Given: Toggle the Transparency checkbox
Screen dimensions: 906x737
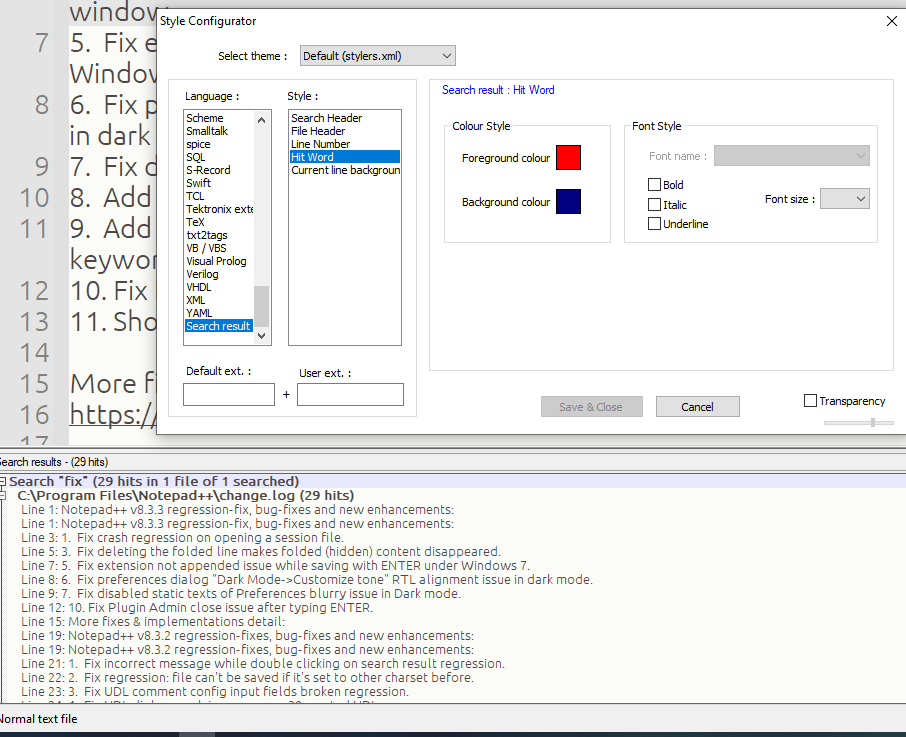Looking at the screenshot, I should point(810,401).
